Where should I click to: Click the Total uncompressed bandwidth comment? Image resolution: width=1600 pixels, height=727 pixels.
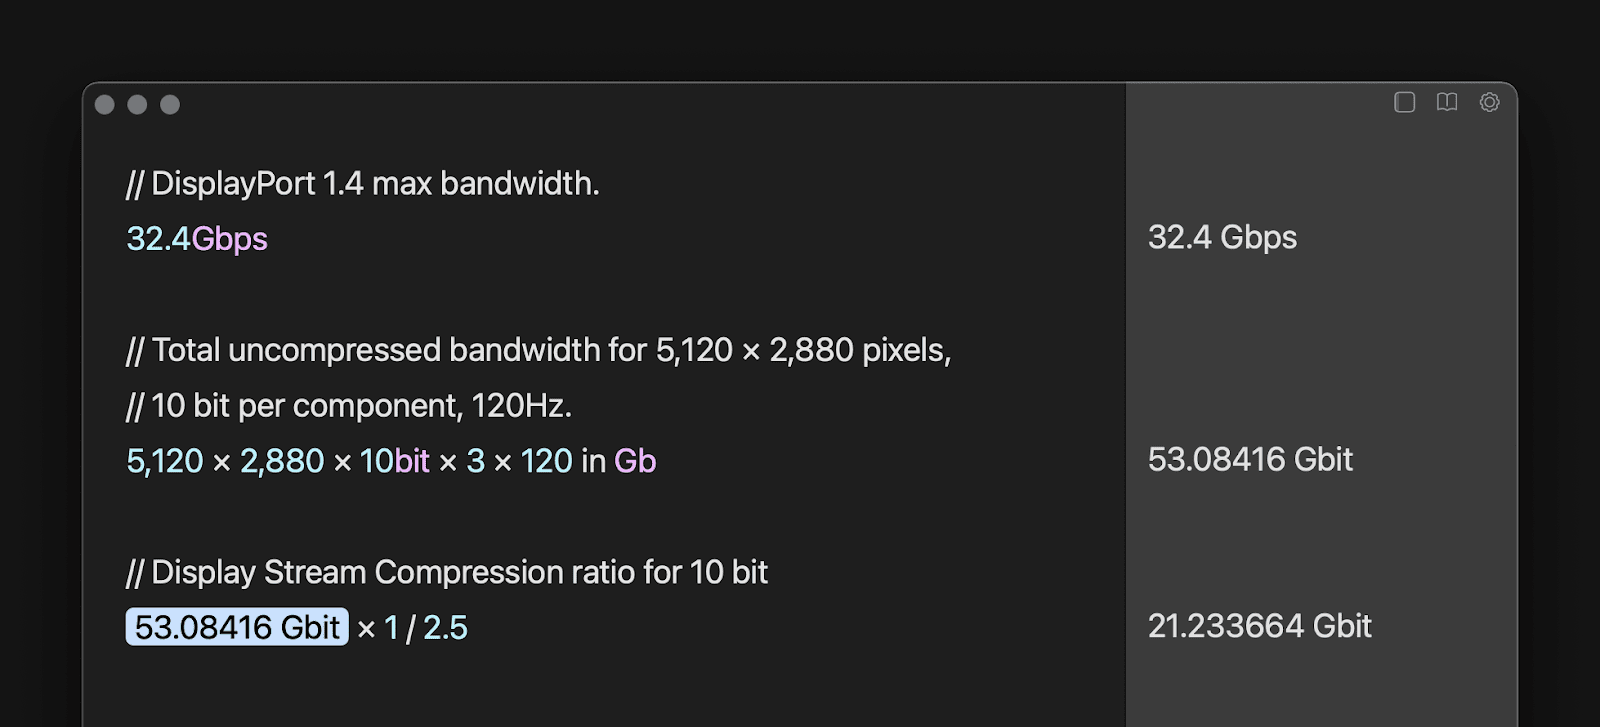pyautogui.click(x=539, y=351)
